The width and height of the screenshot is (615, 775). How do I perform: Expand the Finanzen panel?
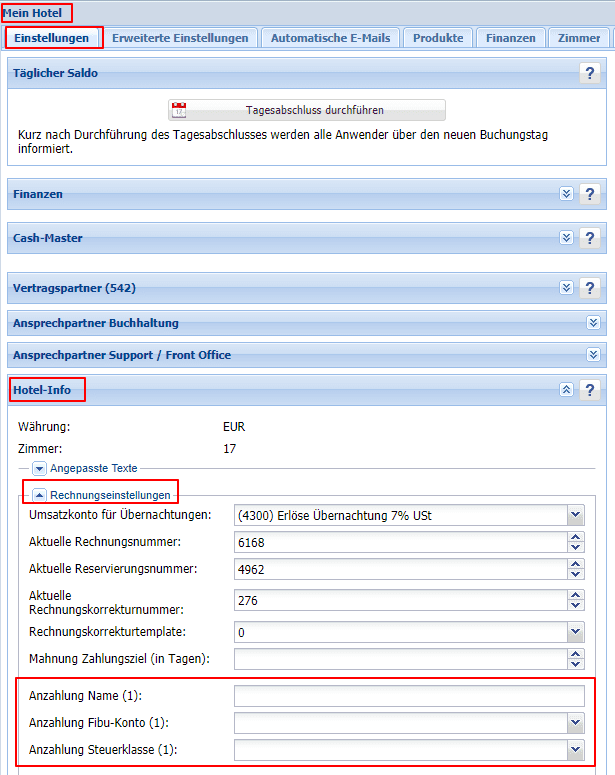click(567, 194)
